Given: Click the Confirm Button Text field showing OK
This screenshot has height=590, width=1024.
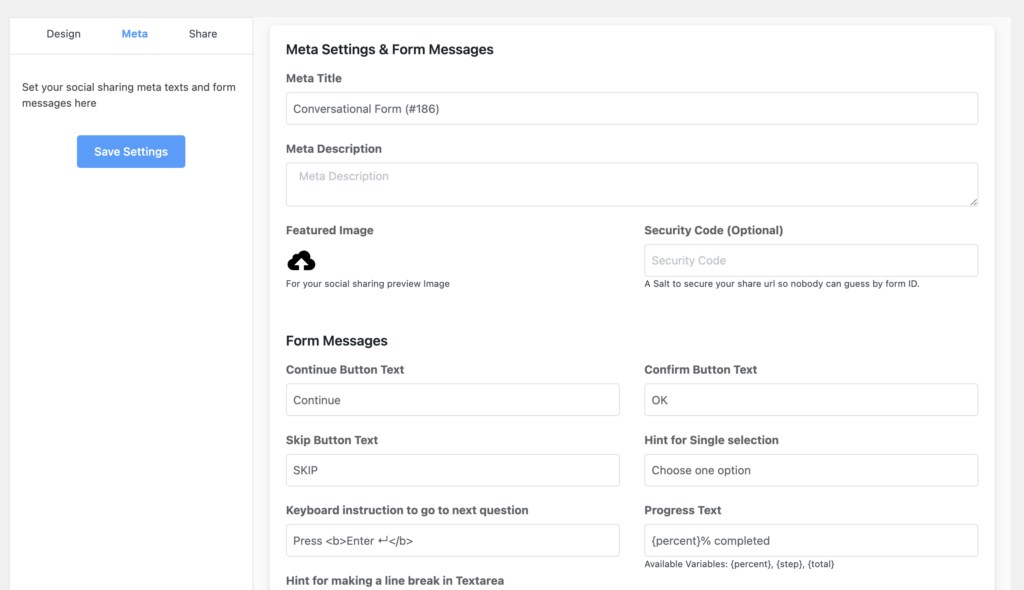Looking at the screenshot, I should [808, 399].
